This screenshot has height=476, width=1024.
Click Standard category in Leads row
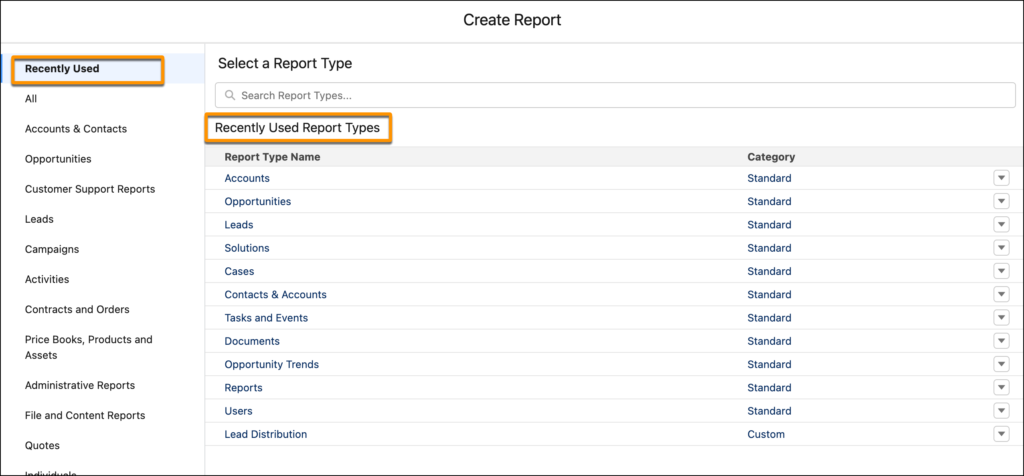click(x=769, y=225)
